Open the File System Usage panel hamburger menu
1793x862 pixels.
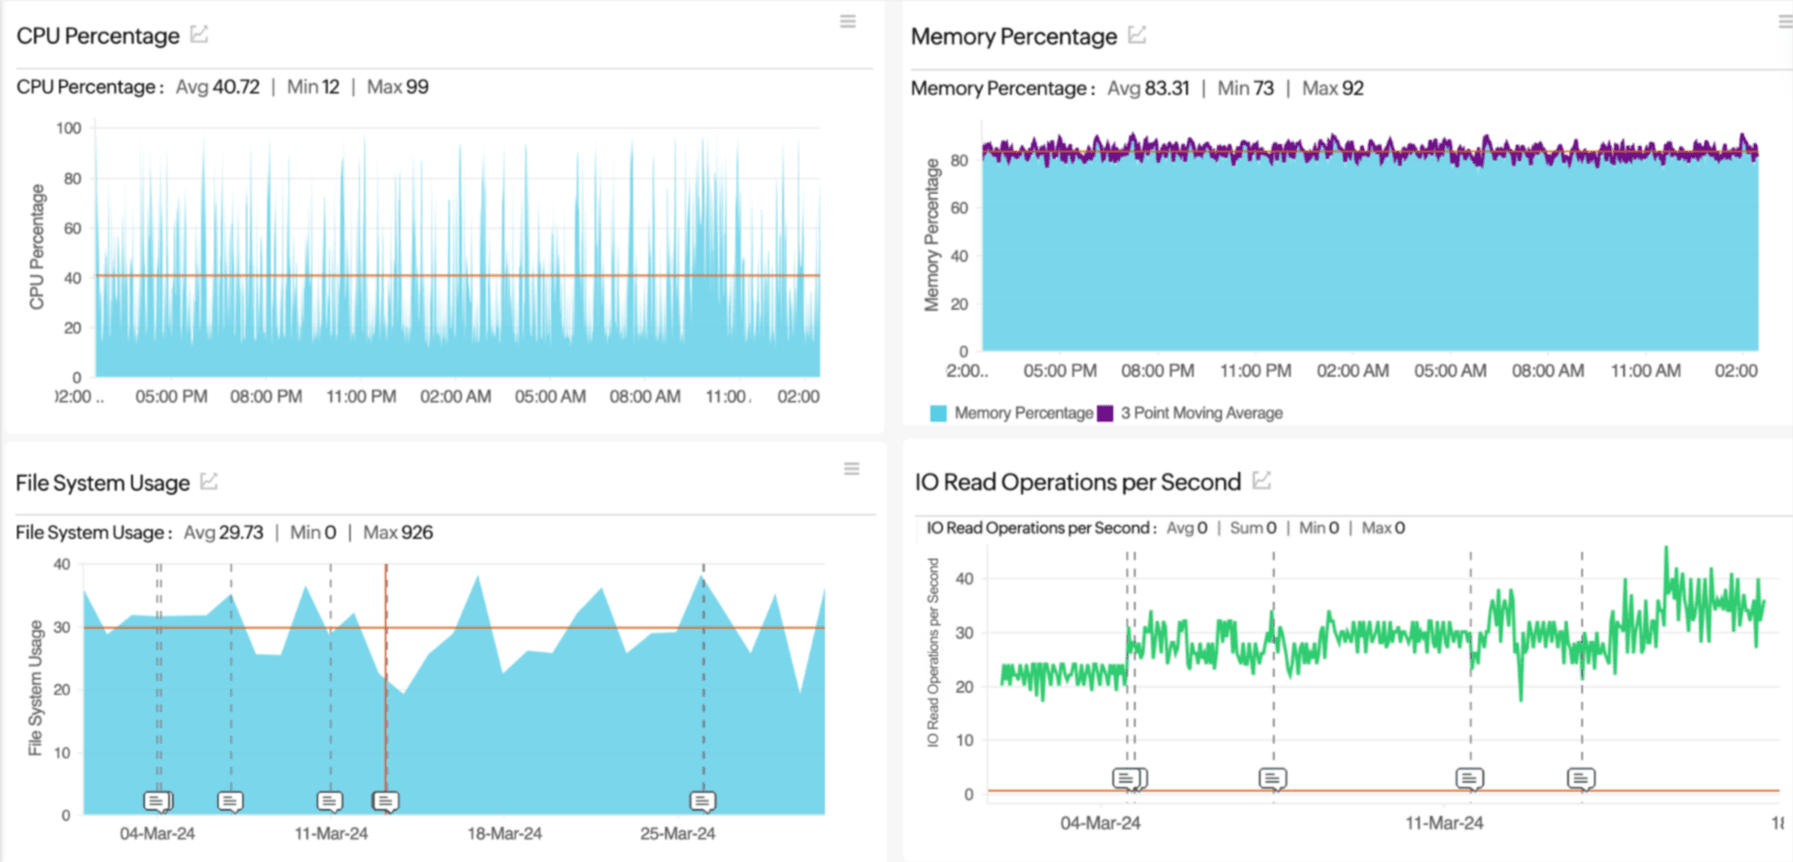click(x=851, y=468)
